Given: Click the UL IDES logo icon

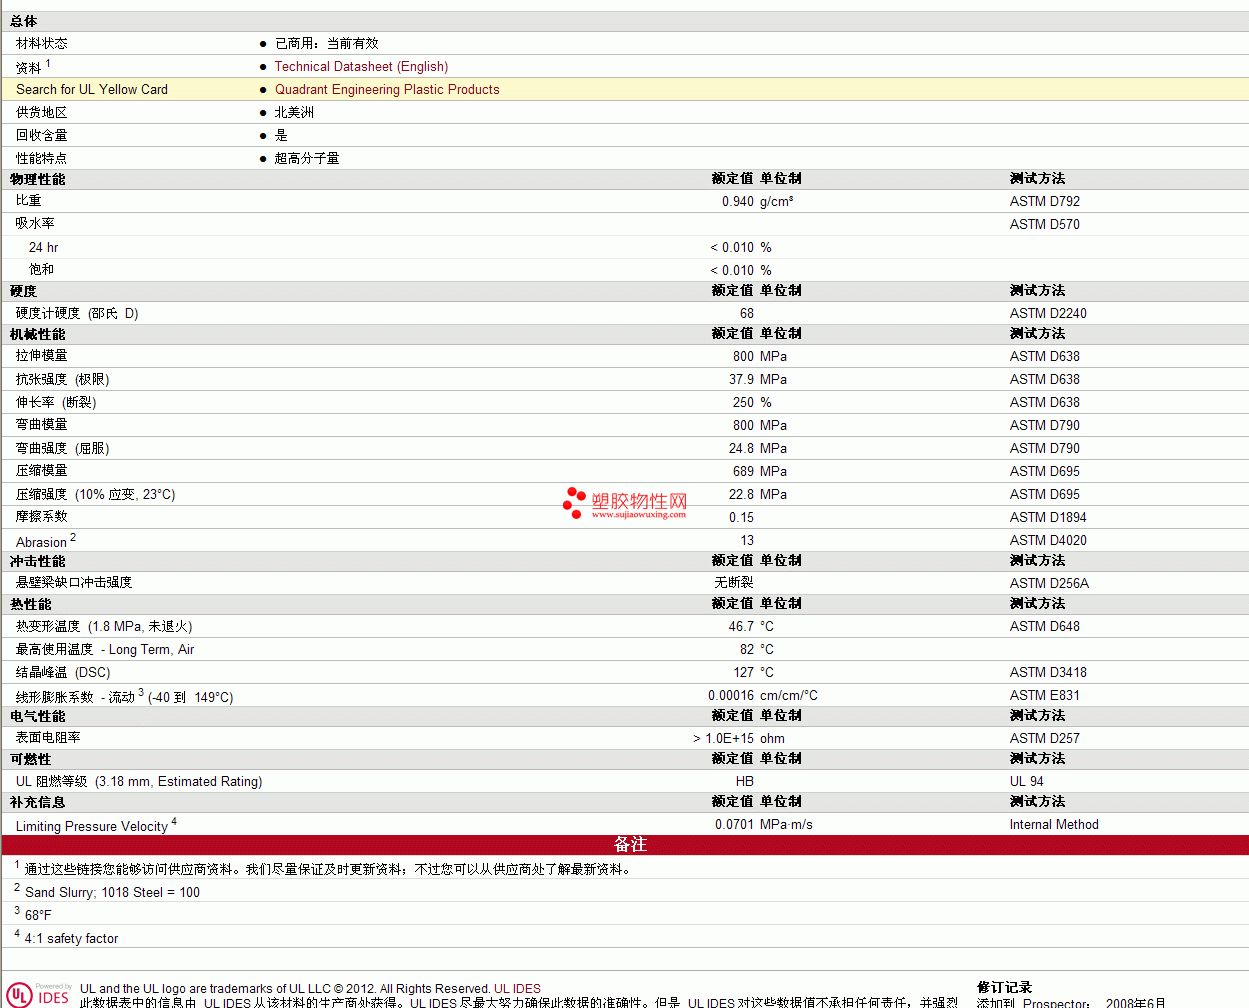Looking at the screenshot, I should pos(39,995).
